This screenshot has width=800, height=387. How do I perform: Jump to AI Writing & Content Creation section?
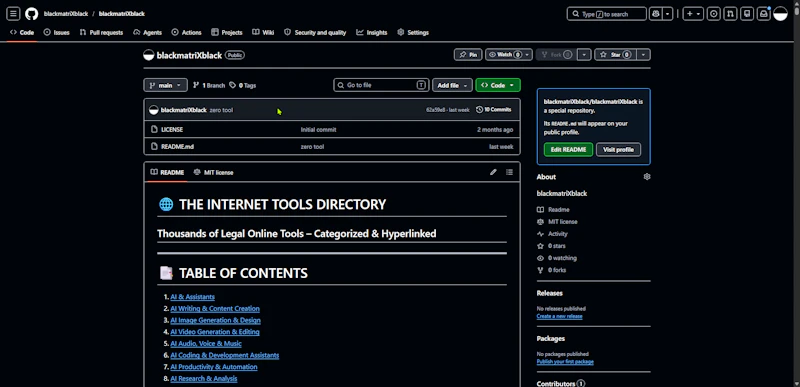215,308
